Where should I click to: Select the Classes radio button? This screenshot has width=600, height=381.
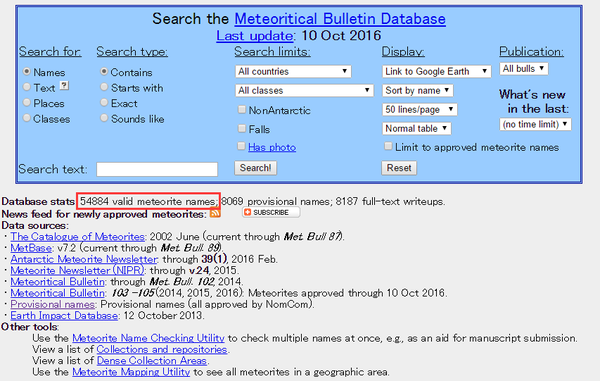(x=26, y=118)
